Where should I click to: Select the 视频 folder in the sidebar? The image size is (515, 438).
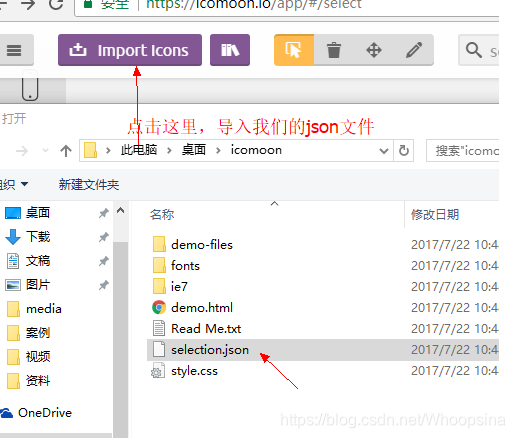[x=38, y=357]
